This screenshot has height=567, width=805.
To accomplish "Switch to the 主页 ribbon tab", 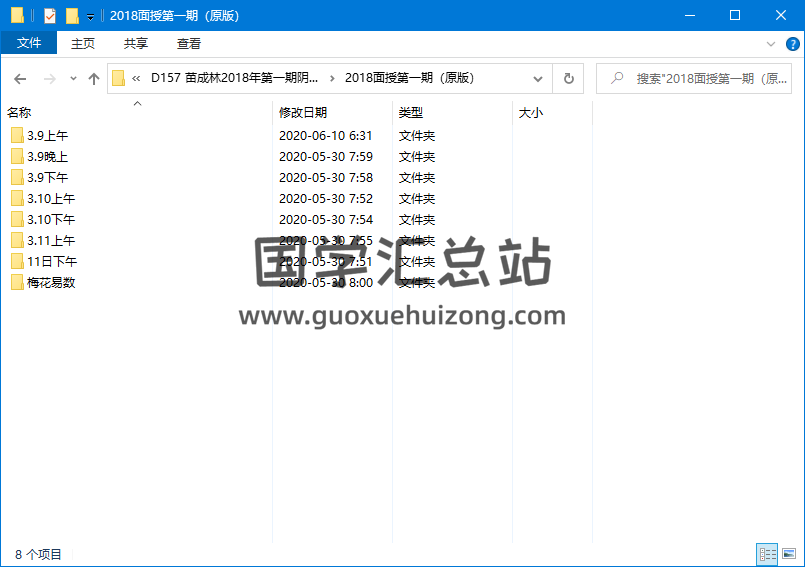I will 83,43.
